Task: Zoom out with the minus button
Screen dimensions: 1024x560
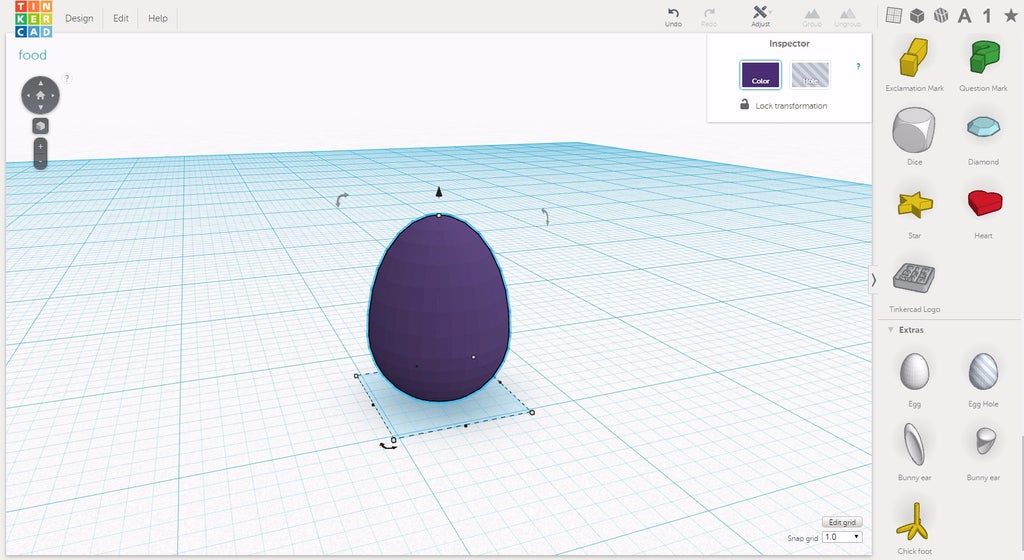Action: coord(40,162)
